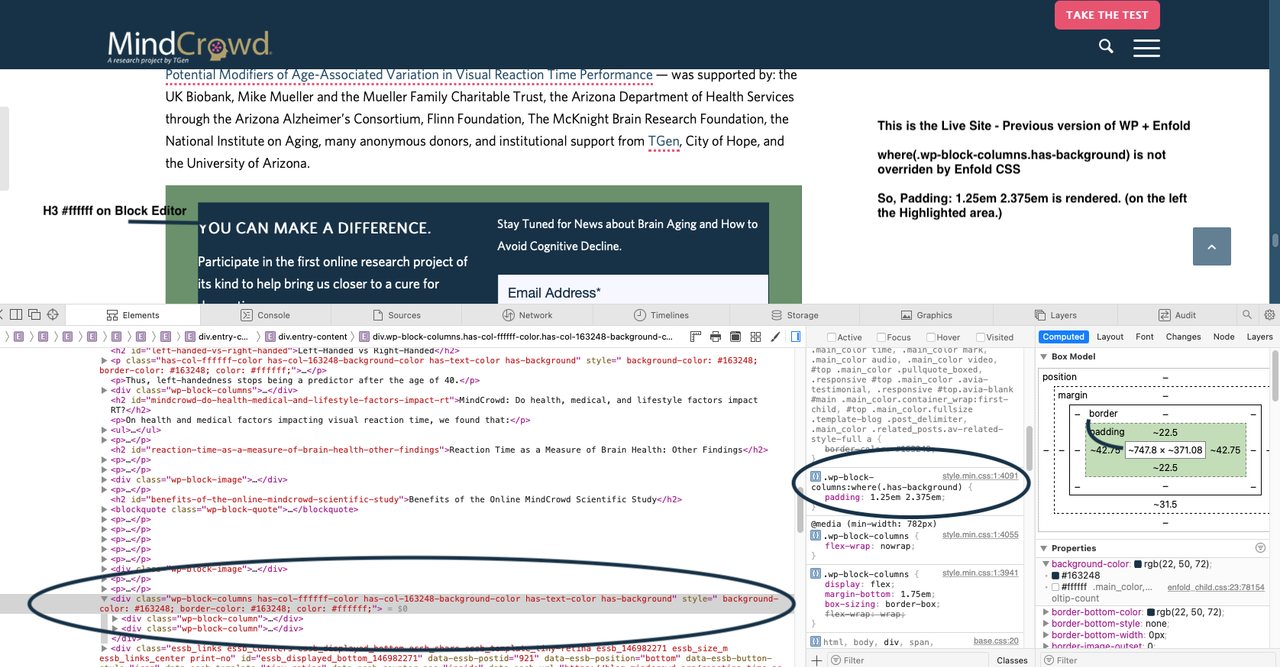Viewport: 1280px width, 667px height.
Task: Click the print styles icon
Action: pos(716,337)
